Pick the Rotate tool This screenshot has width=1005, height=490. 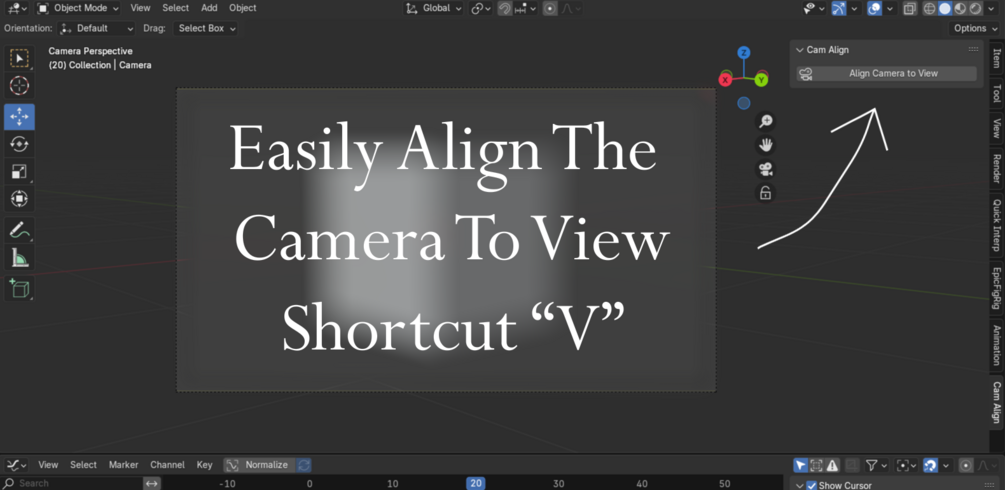[19, 144]
